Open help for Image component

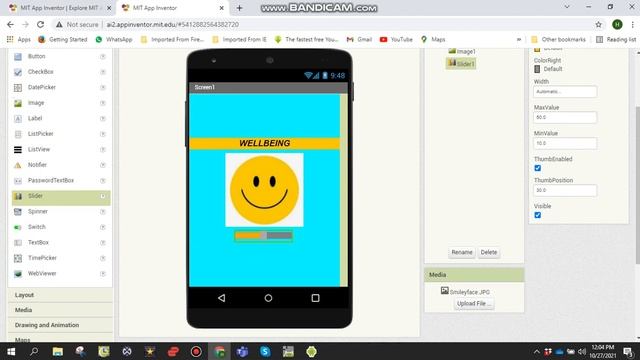[x=103, y=103]
